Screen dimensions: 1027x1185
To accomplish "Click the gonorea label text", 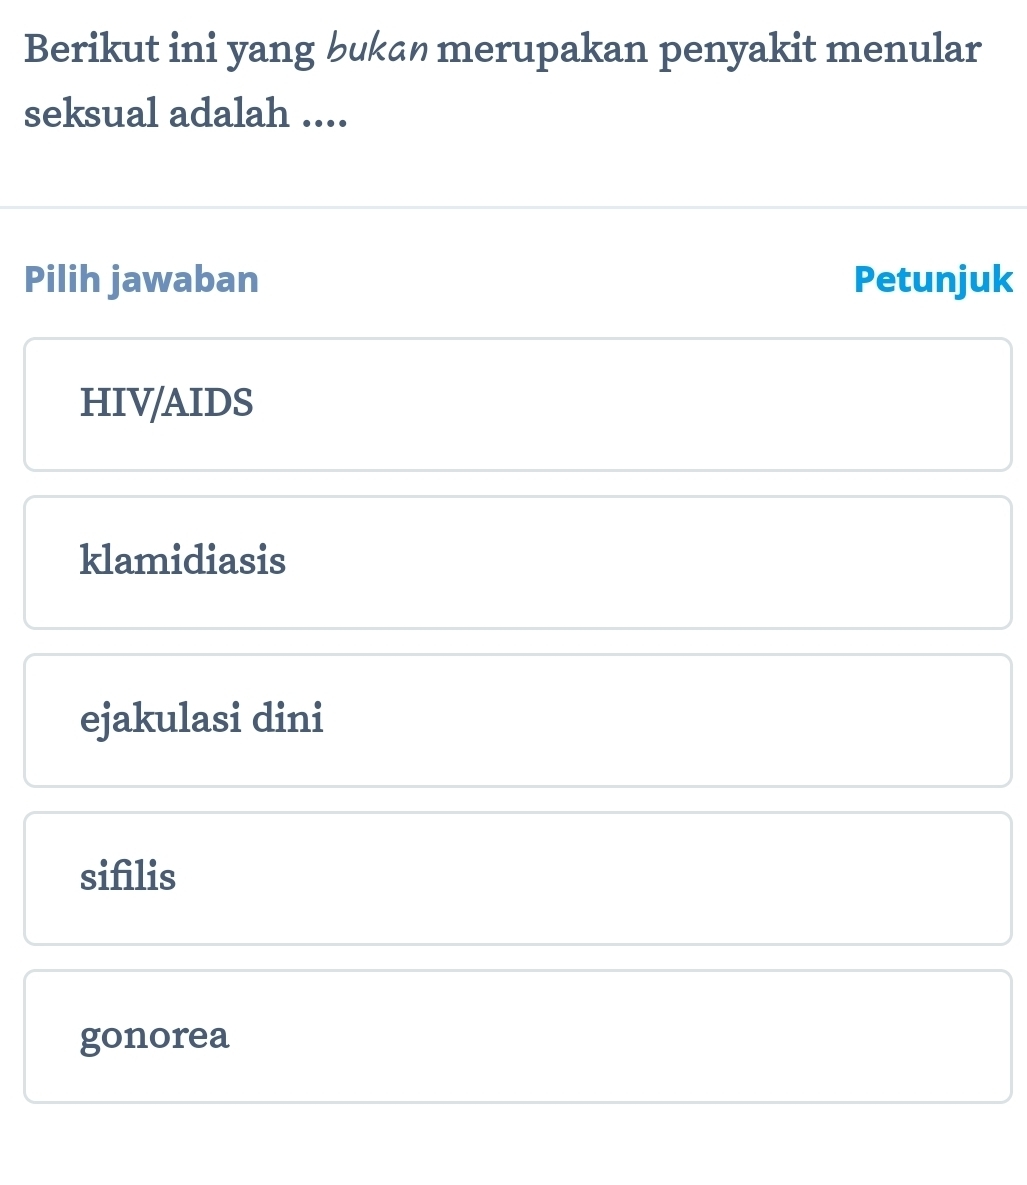I will pyautogui.click(x=155, y=1036).
